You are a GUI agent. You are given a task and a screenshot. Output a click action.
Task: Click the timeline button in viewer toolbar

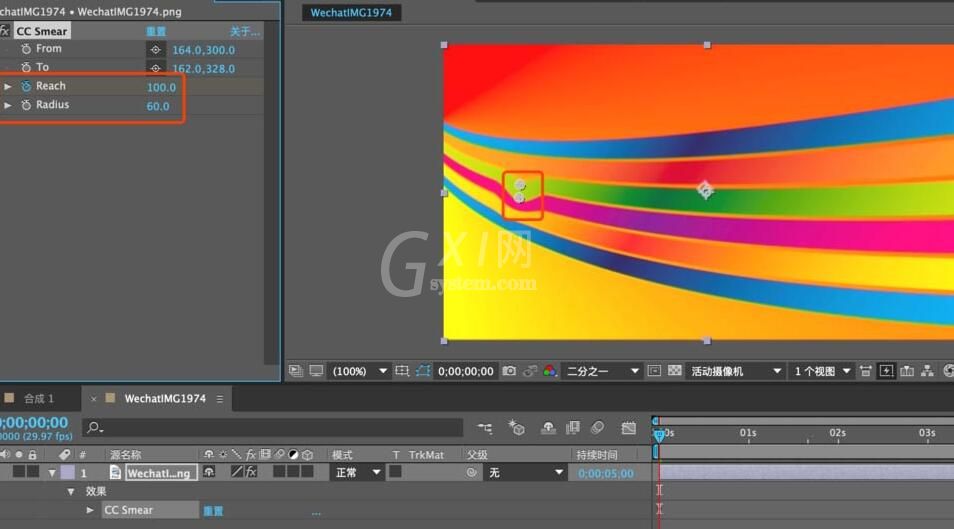click(907, 371)
